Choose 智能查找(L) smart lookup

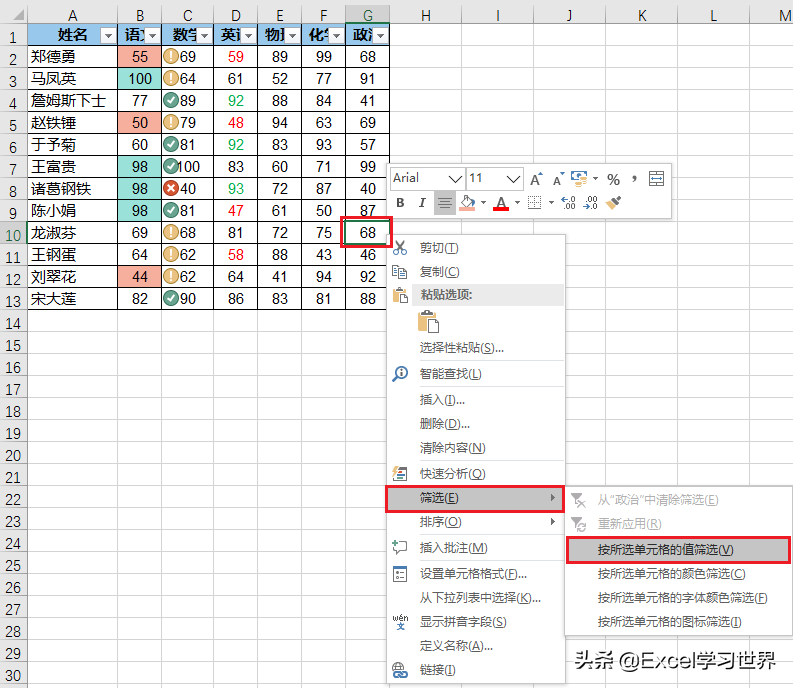coord(476,374)
